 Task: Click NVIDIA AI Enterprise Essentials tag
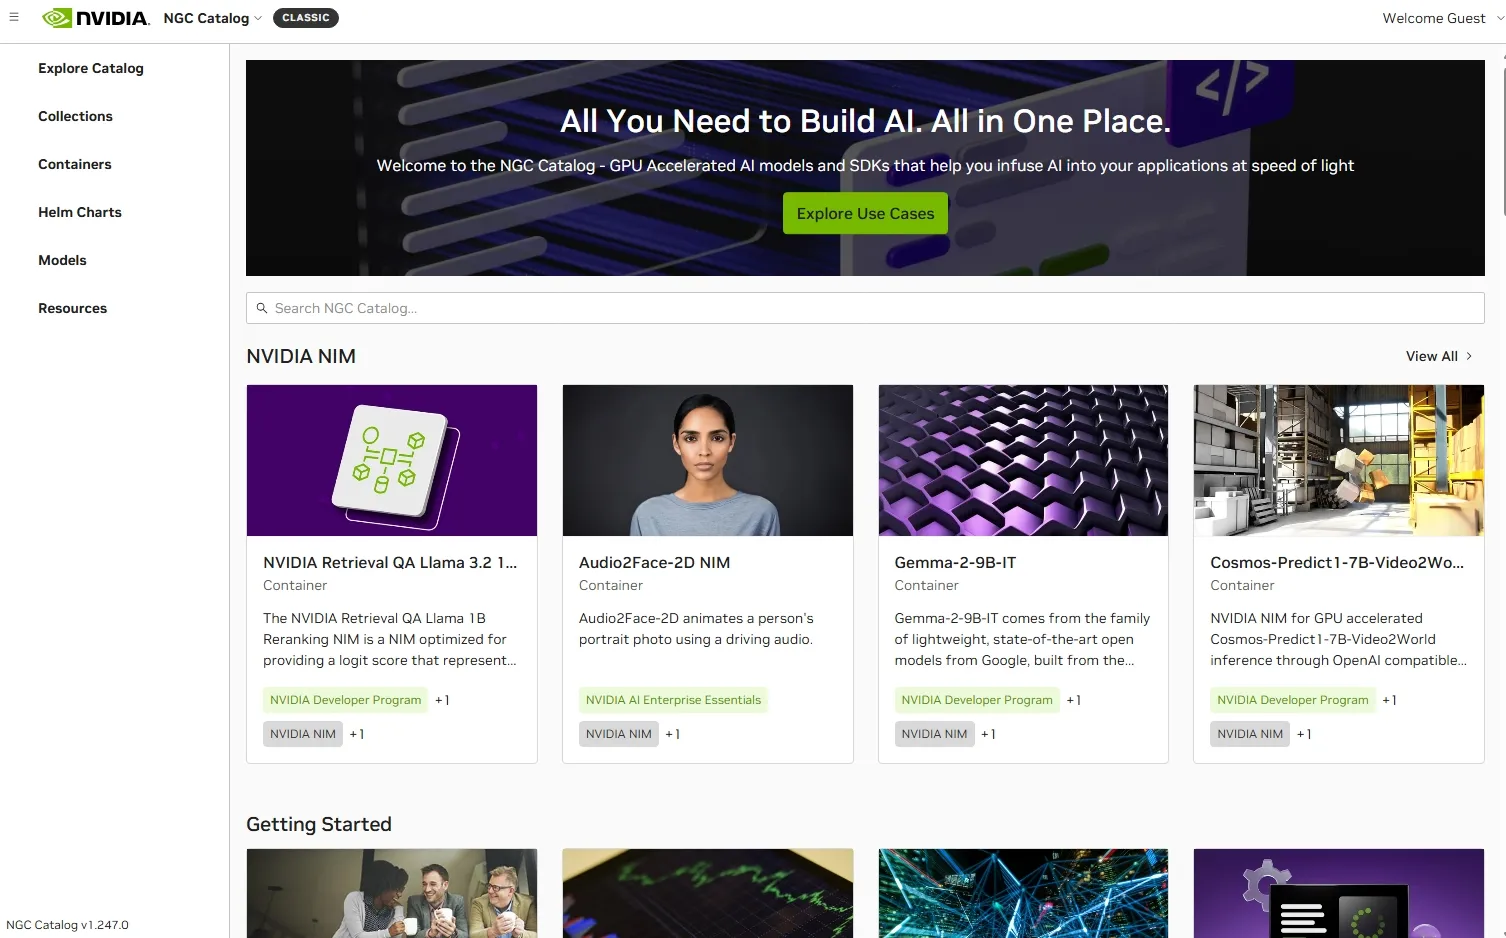click(x=673, y=700)
